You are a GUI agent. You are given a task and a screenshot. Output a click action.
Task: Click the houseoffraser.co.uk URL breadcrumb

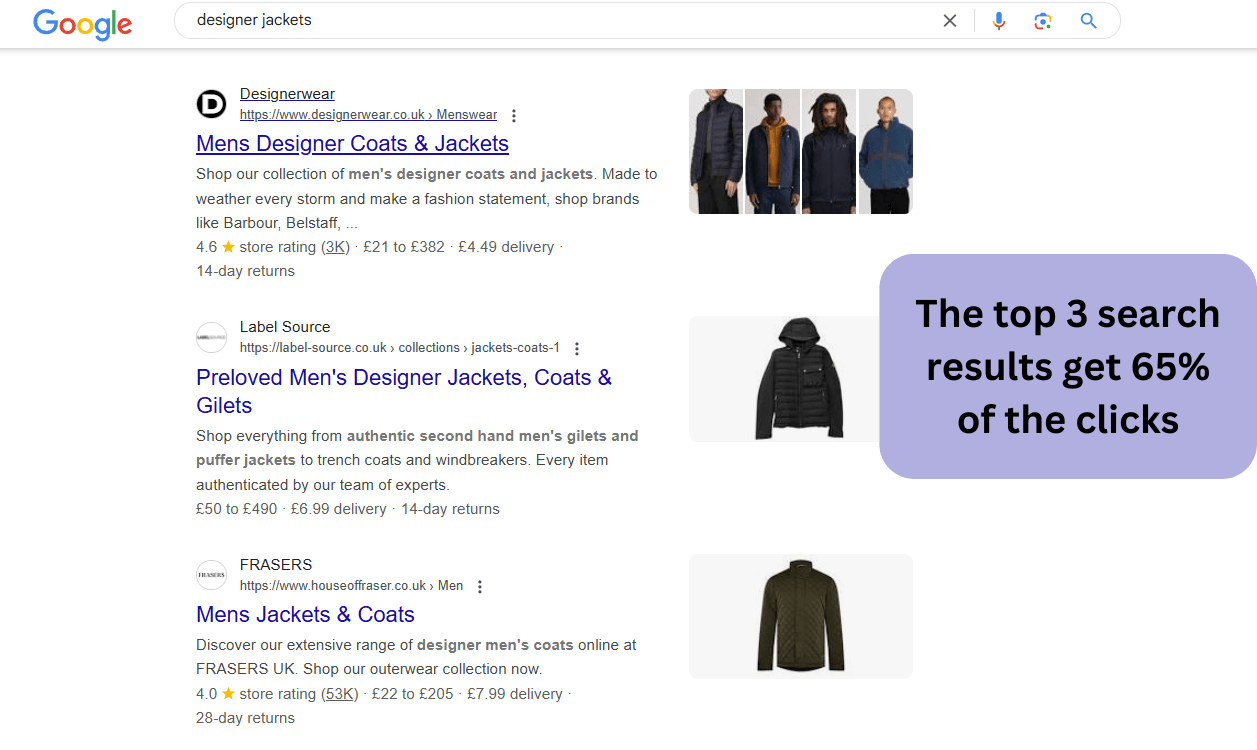click(x=351, y=586)
